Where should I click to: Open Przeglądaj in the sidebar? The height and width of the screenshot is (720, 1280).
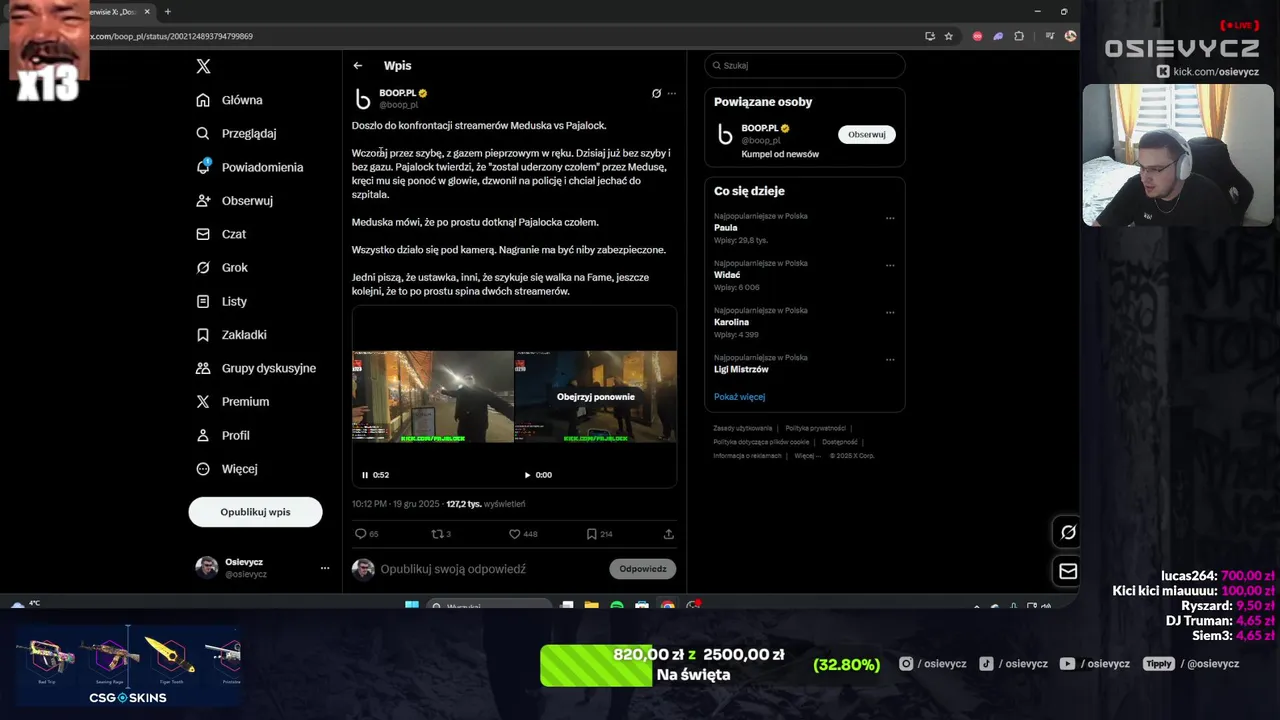point(236,134)
